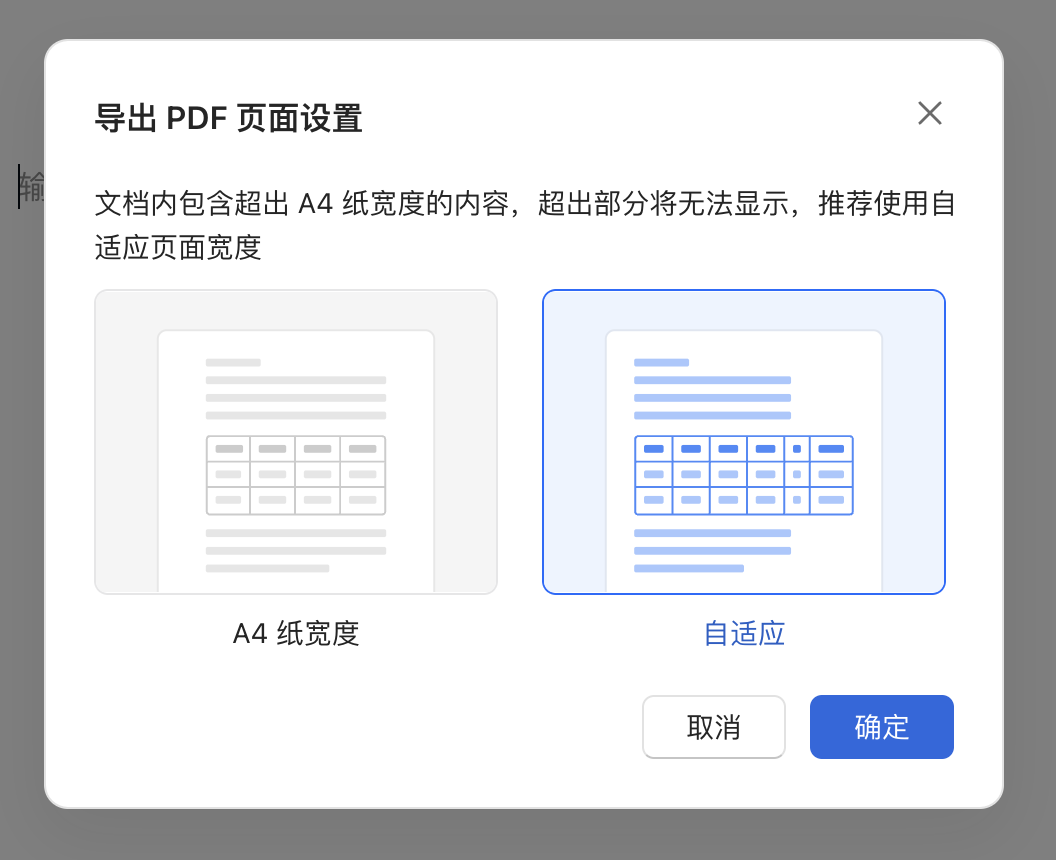This screenshot has width=1056, height=860.
Task: Select the 自适应 preview thumbnail
Action: click(744, 442)
